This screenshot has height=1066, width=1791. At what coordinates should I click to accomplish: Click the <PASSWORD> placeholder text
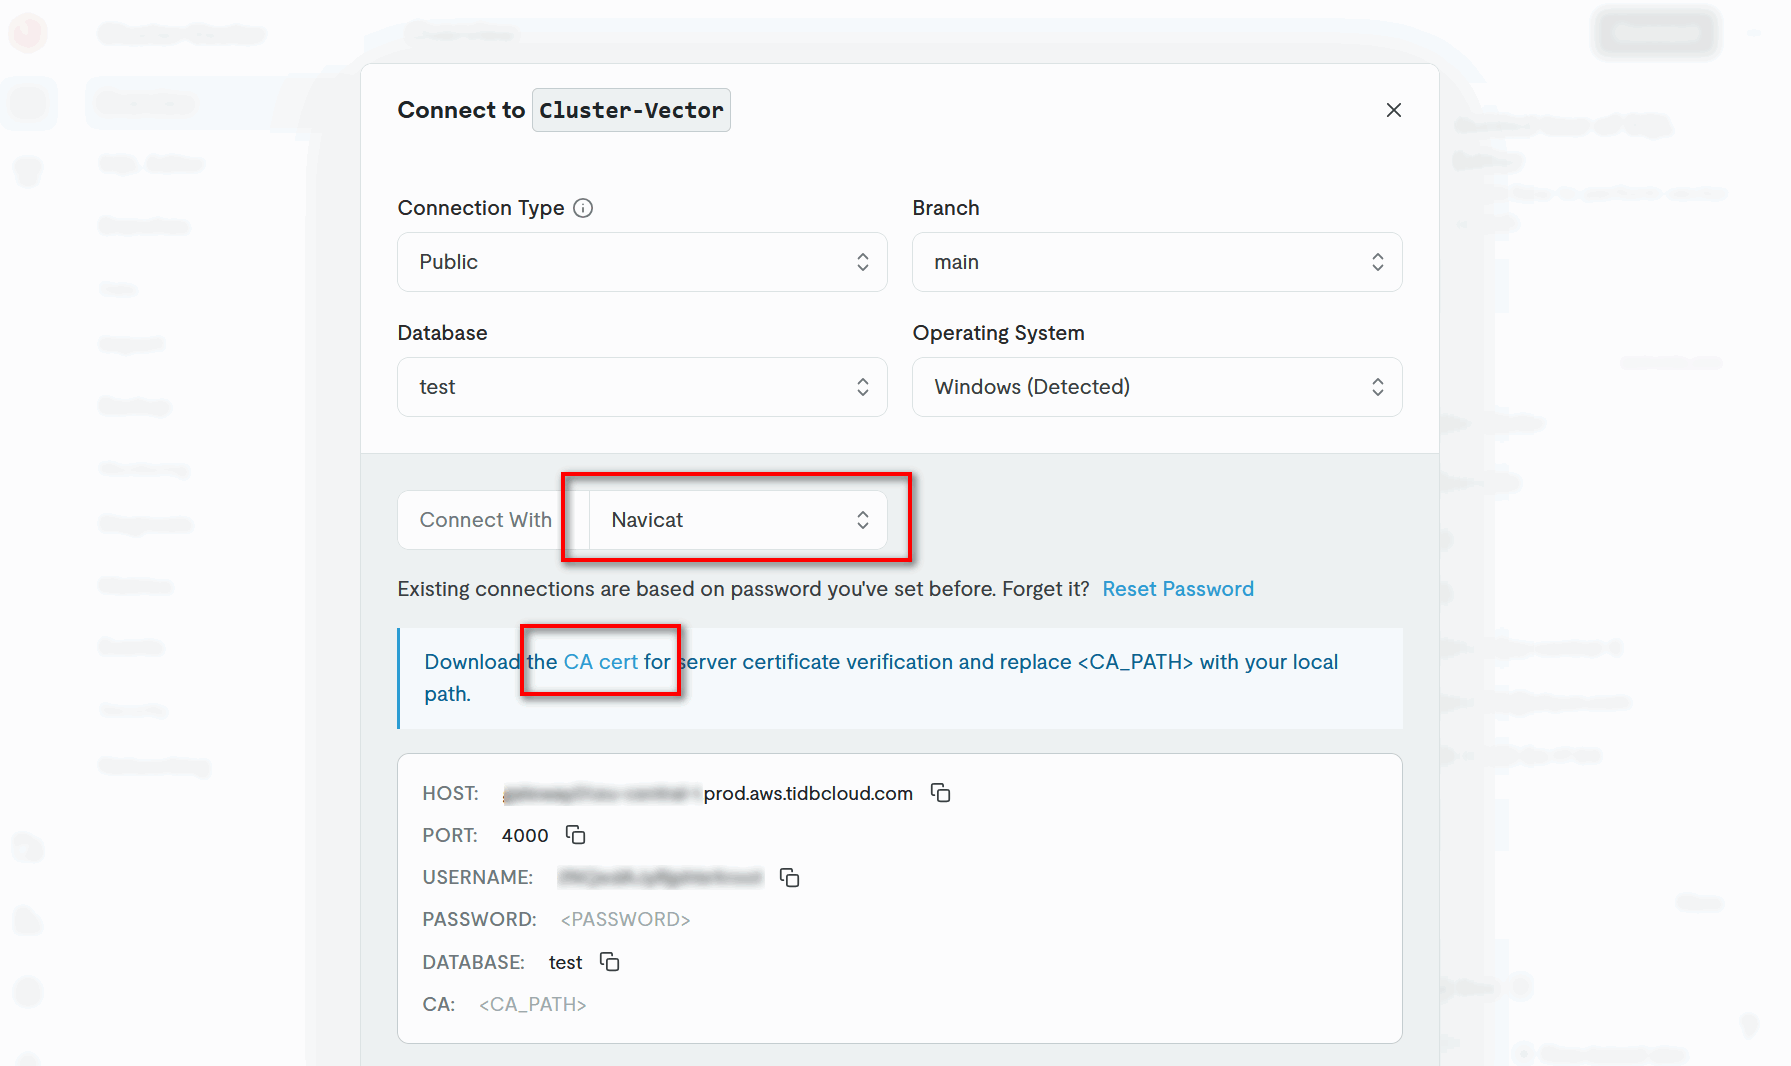pos(625,920)
